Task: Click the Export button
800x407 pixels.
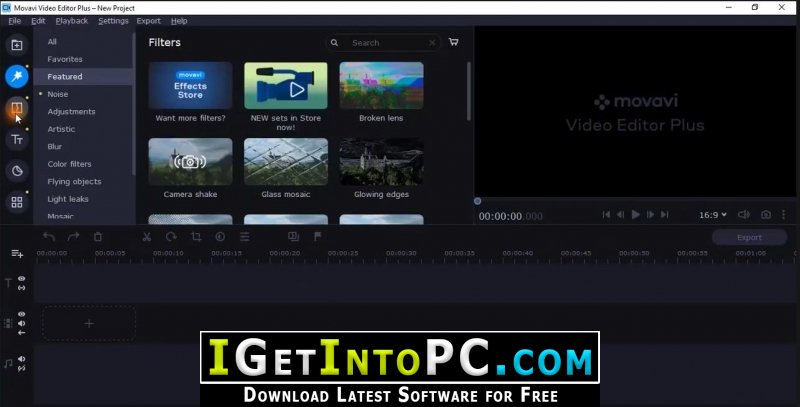Action: [x=749, y=237]
